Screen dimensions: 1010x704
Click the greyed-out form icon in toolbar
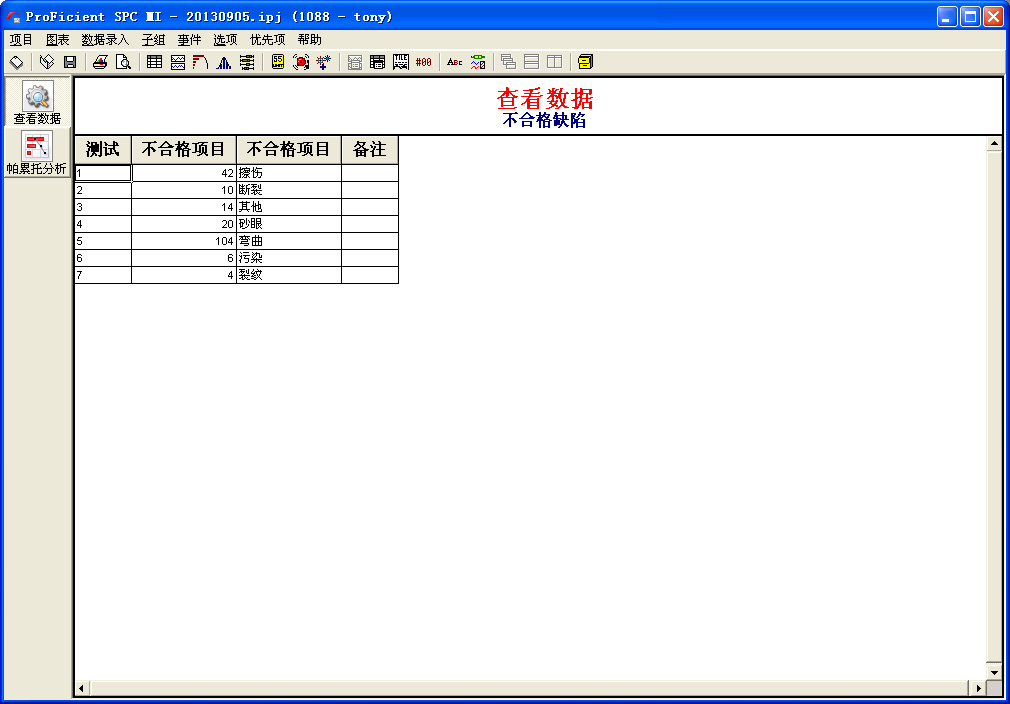355,62
